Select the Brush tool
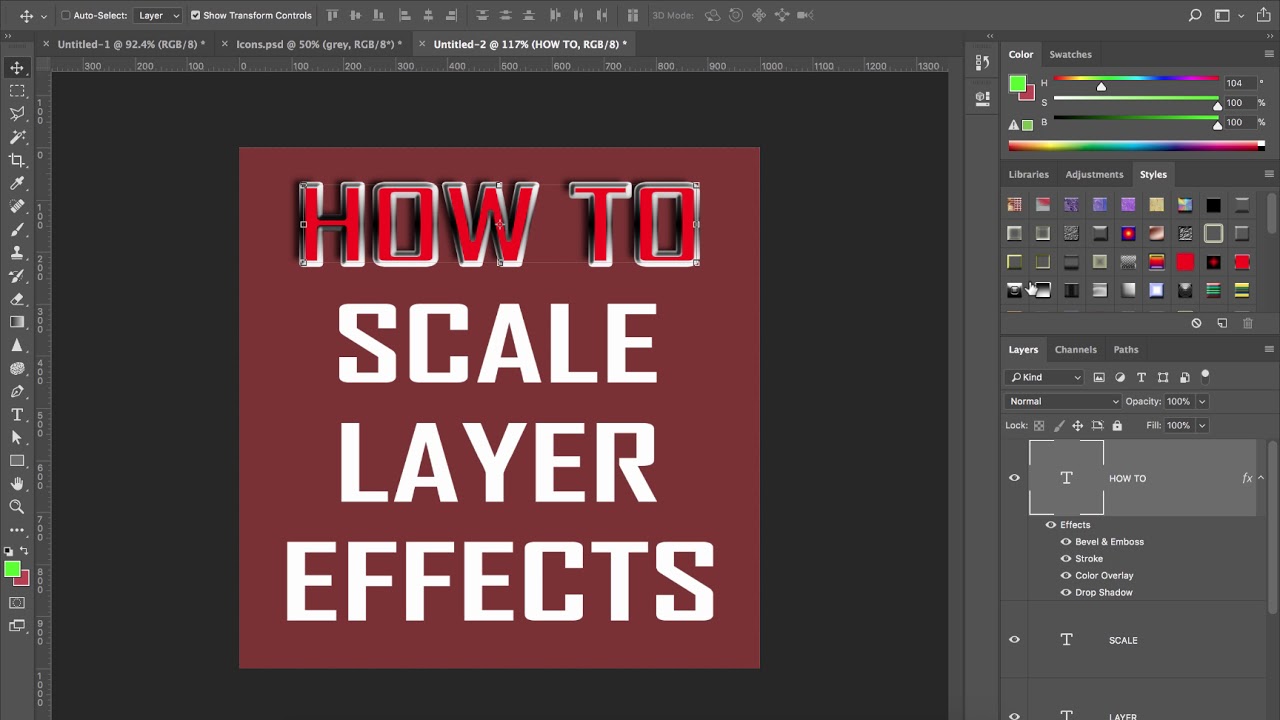Screen dimensions: 1280x720 pyautogui.click(x=17, y=229)
